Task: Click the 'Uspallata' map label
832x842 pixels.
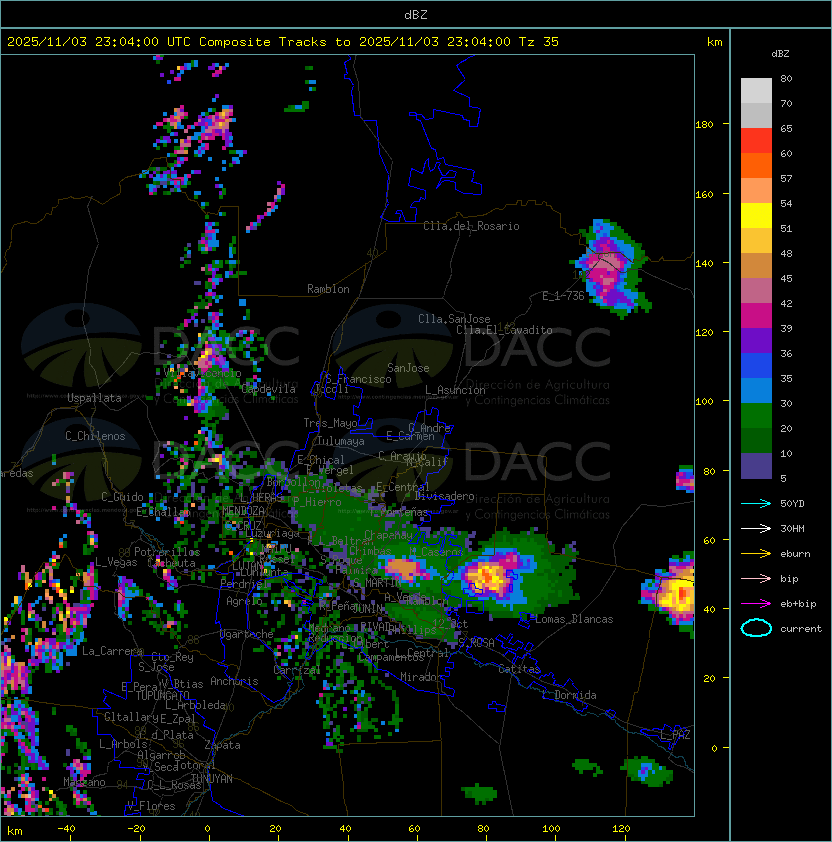Action: coord(94,398)
